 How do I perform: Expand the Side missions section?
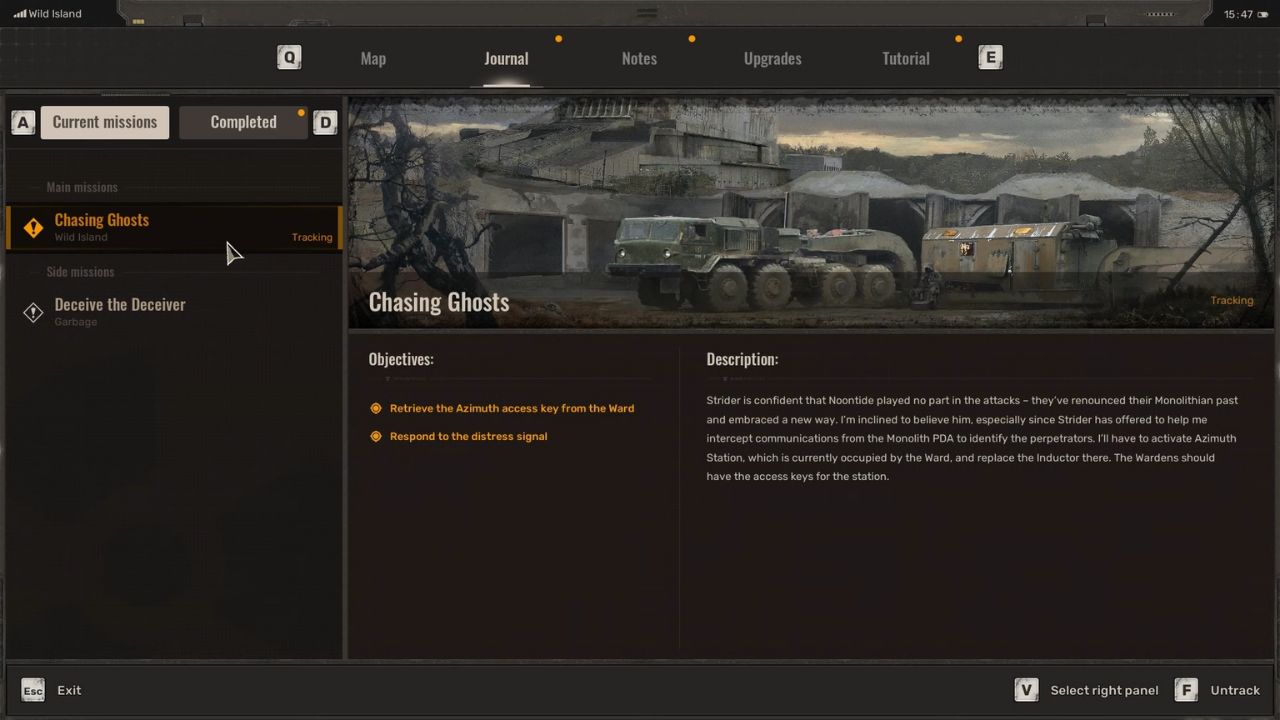(x=80, y=271)
